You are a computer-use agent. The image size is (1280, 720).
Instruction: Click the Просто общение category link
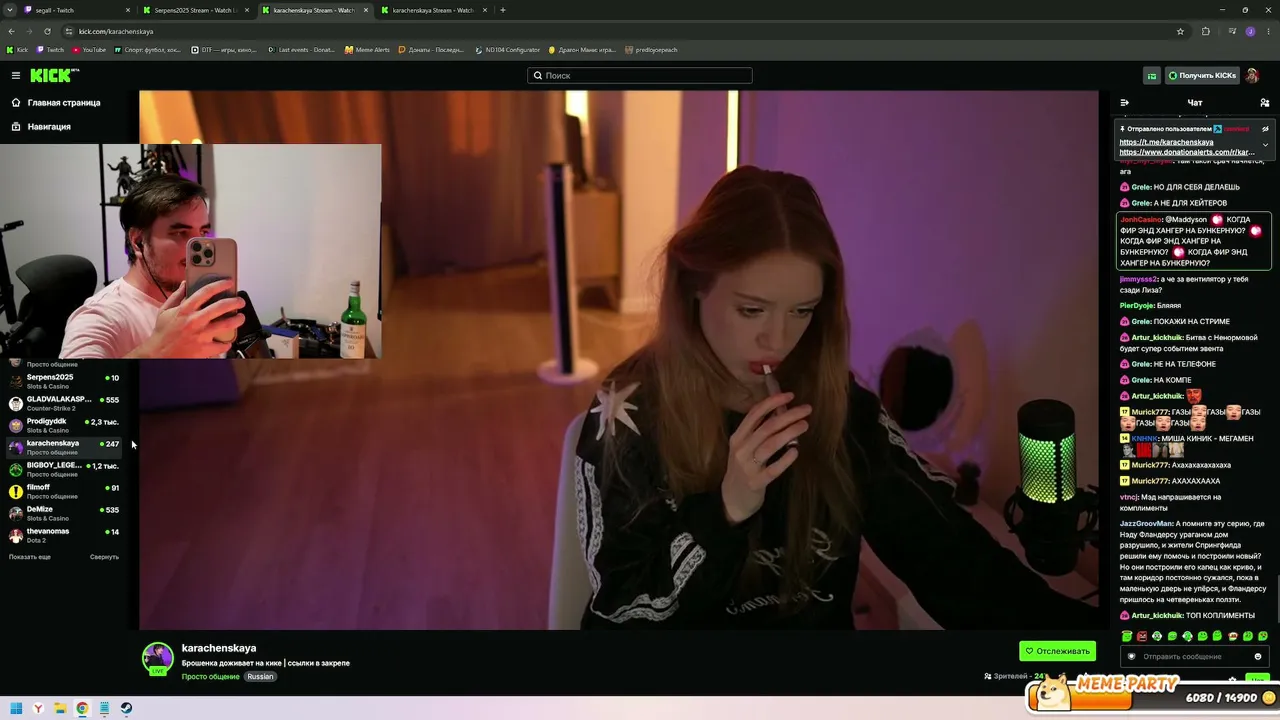tap(210, 677)
